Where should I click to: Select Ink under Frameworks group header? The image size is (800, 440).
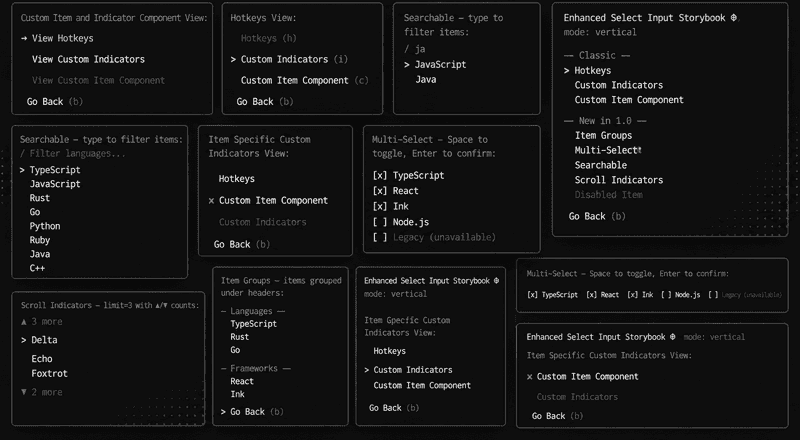pos(237,394)
